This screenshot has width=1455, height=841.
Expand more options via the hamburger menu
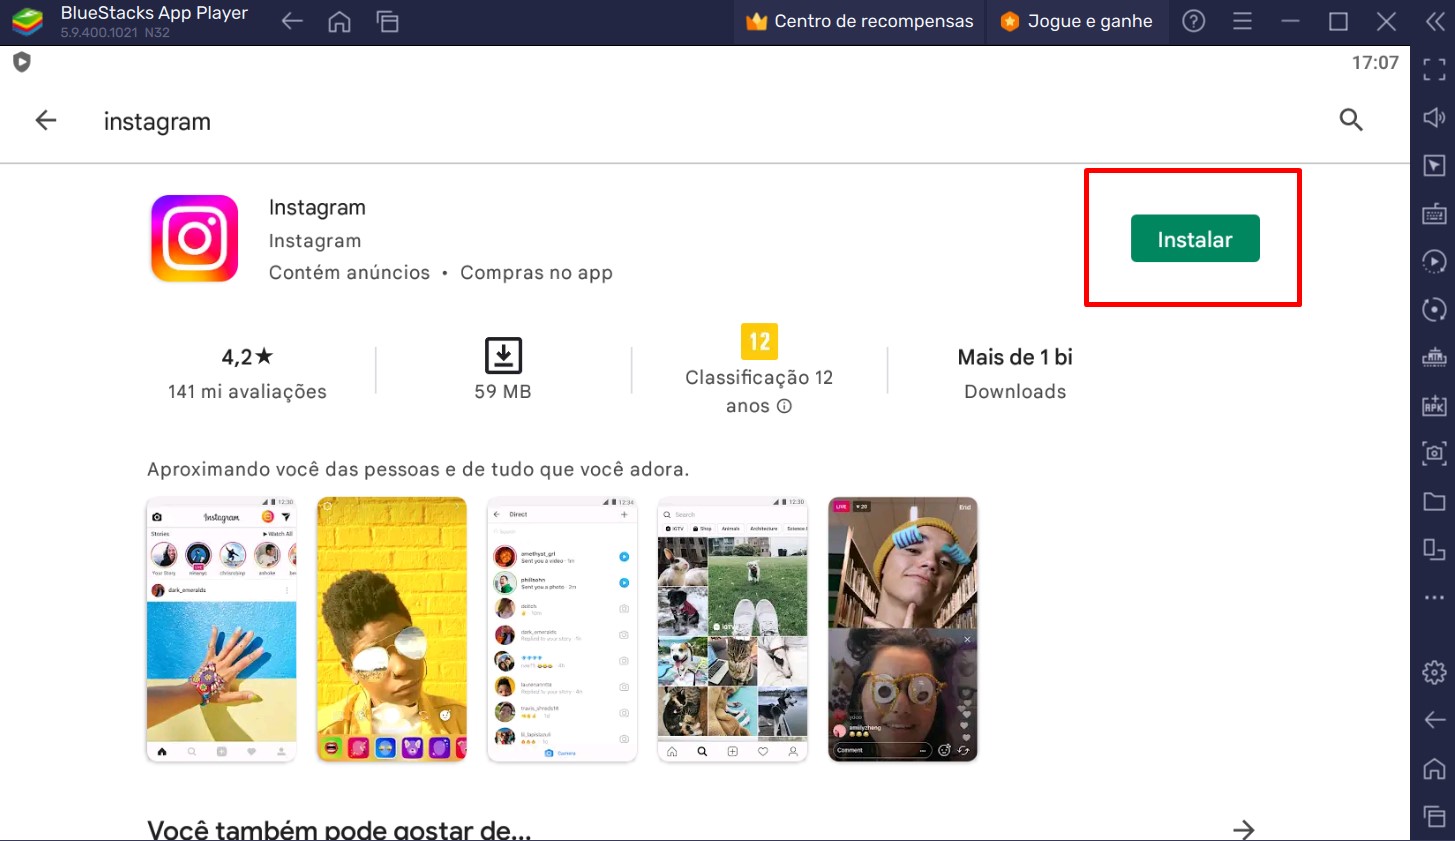click(x=1242, y=21)
